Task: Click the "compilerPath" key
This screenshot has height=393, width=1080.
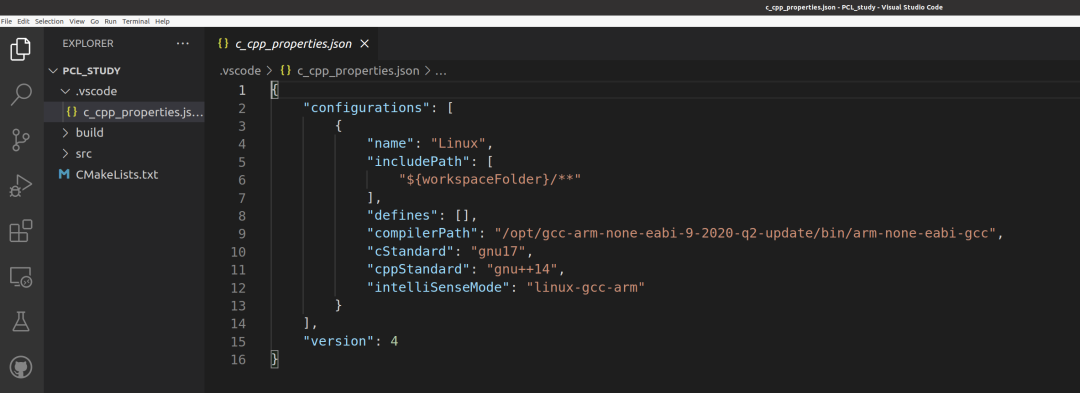Action: pos(423,233)
